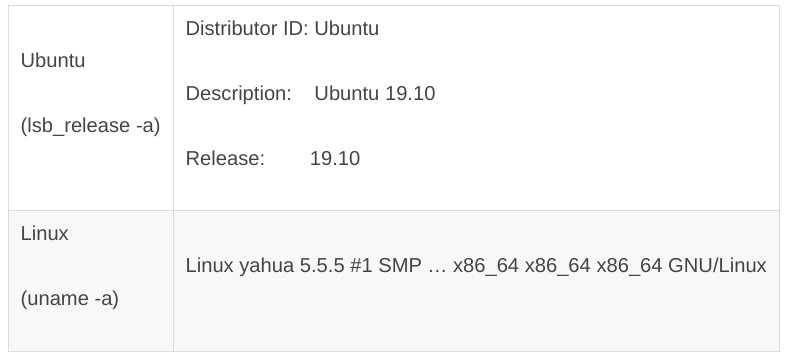Viewport: 786px width, 361px height.
Task: Click the Distributor ID: label
Action: pos(247,29)
